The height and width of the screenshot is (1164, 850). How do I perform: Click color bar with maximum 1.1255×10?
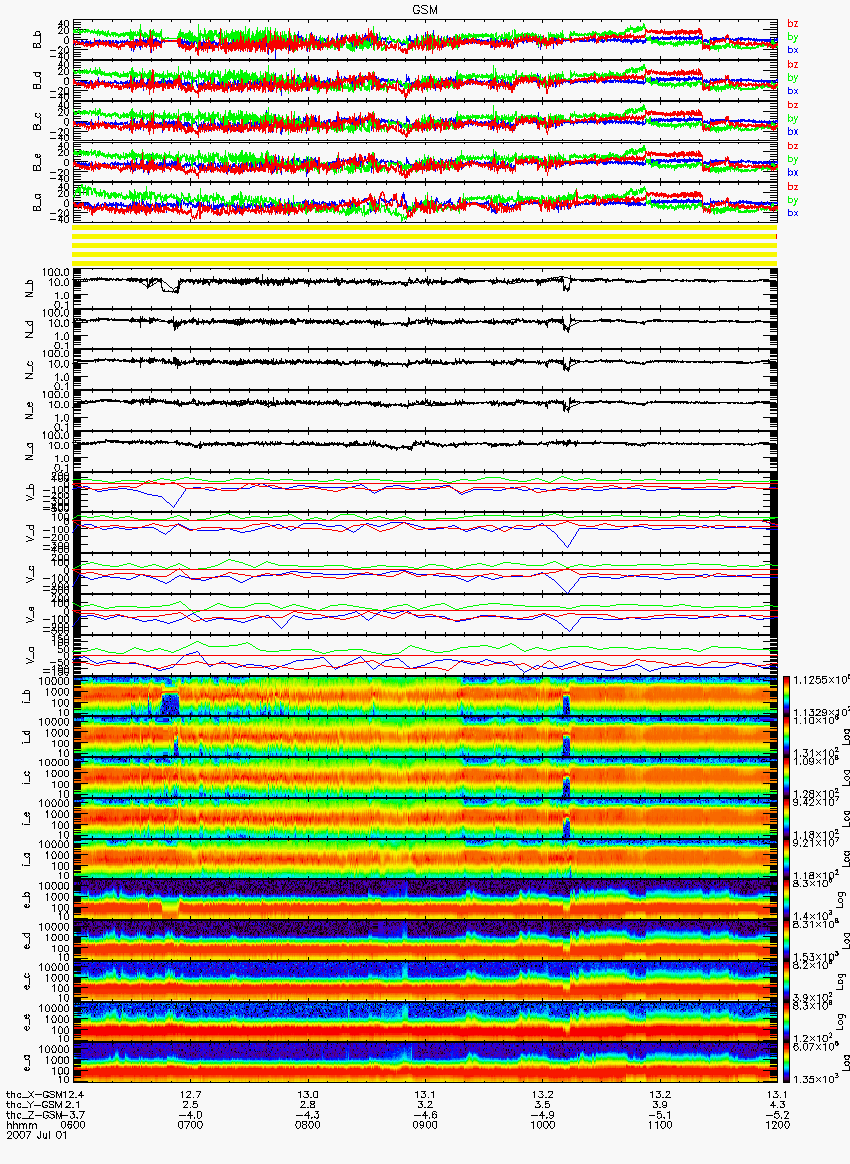(787, 696)
